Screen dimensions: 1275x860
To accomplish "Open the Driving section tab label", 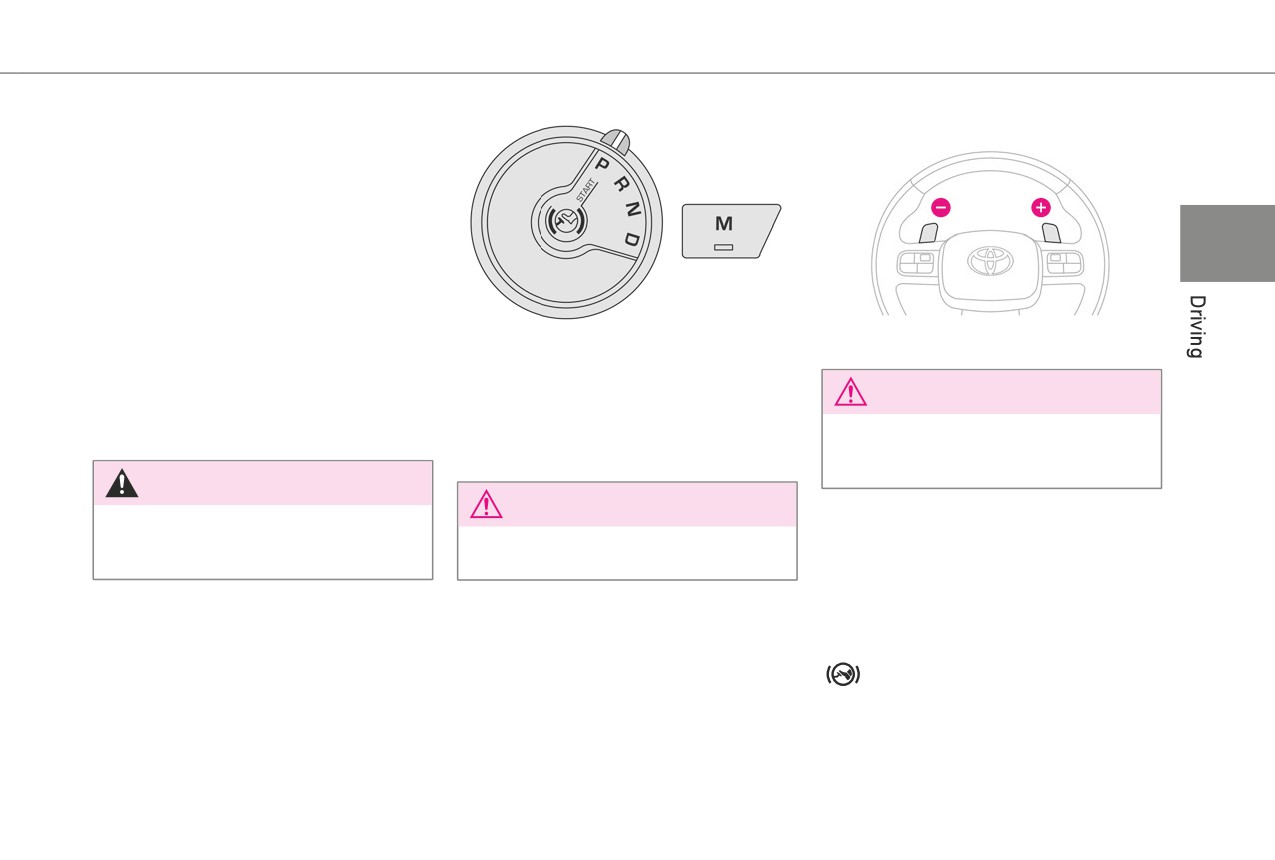I will (1196, 326).
